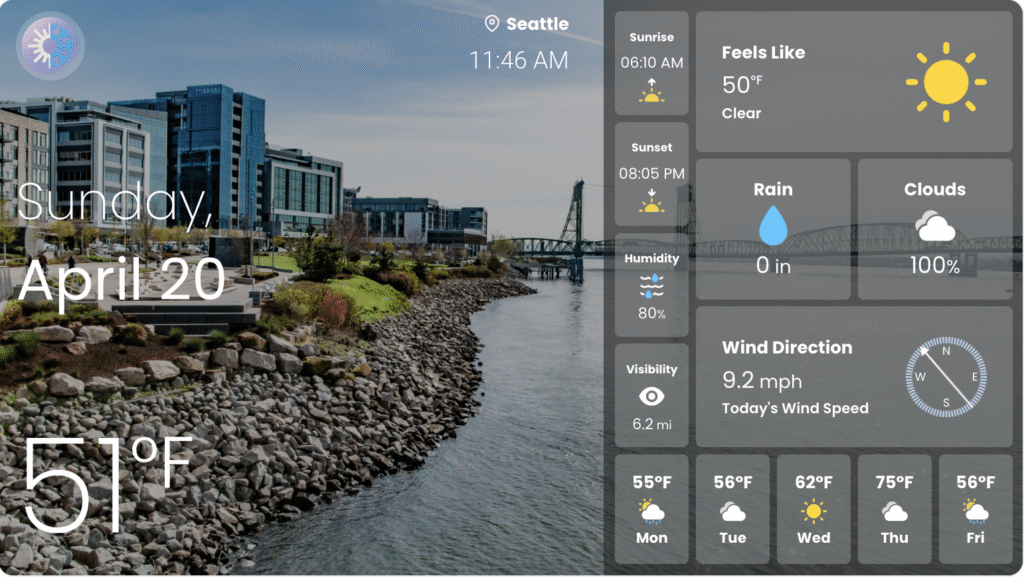Click the Today's Wind Speed text

[796, 407]
